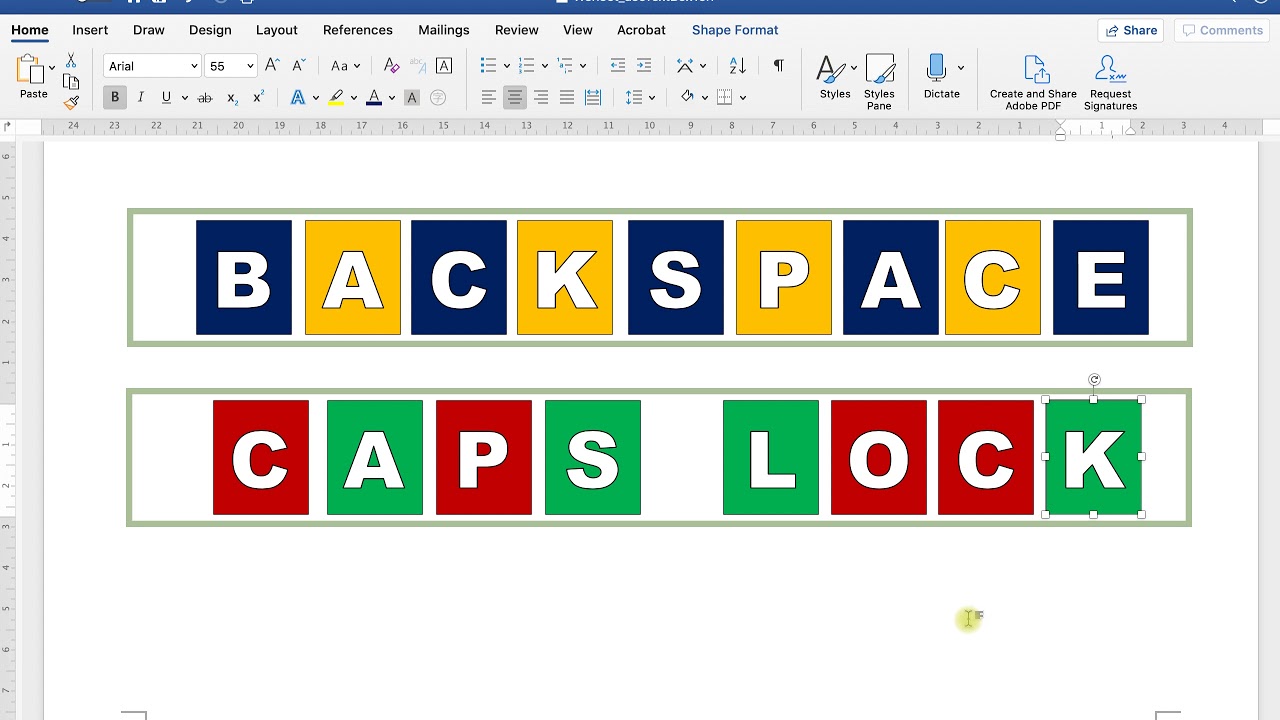The image size is (1280, 720).
Task: Cut selection with the scissors icon
Action: 71,62
